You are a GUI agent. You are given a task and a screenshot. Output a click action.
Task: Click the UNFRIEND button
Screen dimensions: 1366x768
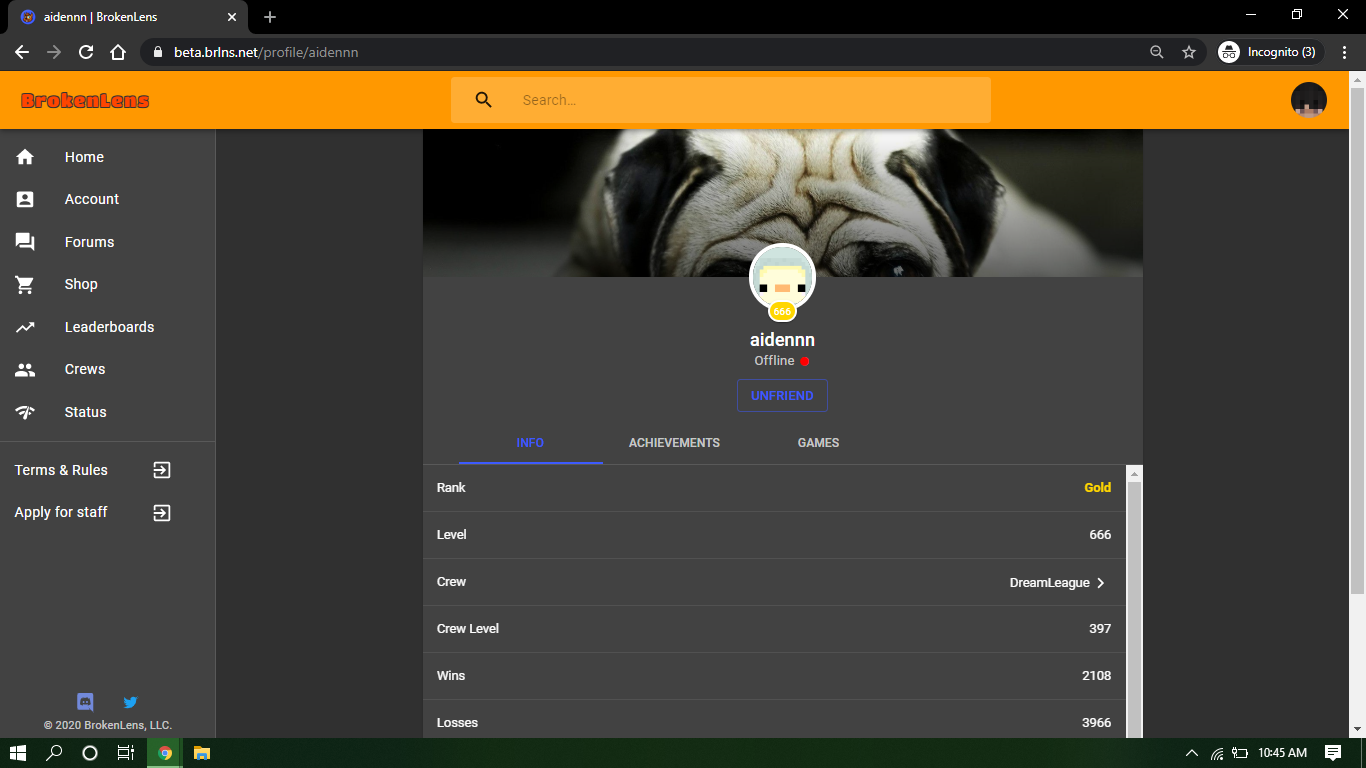pos(782,396)
